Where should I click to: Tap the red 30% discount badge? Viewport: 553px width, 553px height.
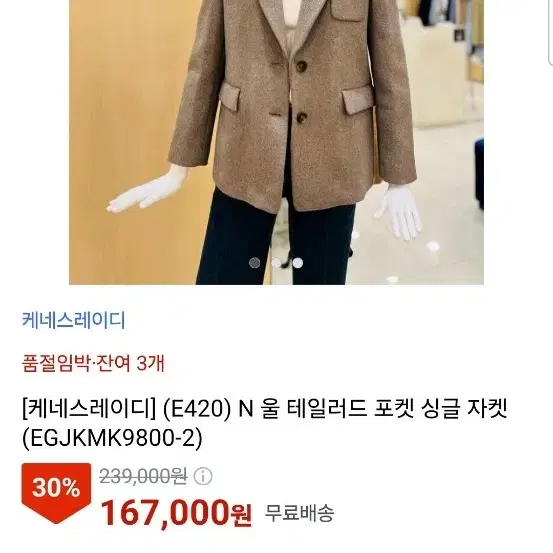click(x=56, y=492)
